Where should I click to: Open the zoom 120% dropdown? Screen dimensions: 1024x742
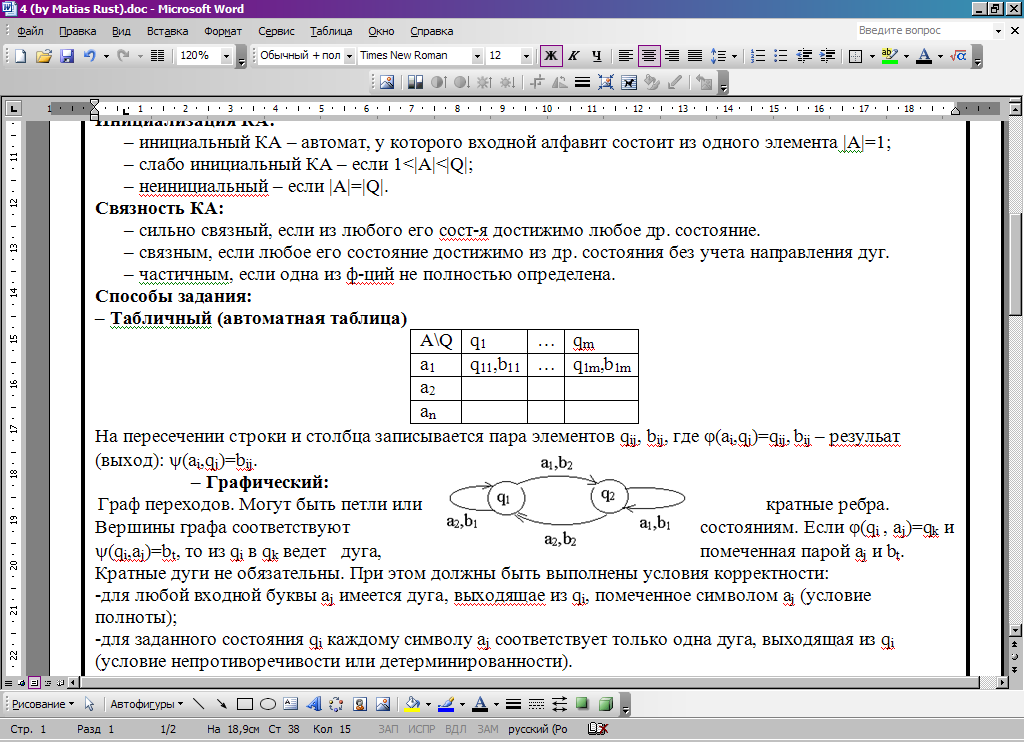[x=226, y=56]
